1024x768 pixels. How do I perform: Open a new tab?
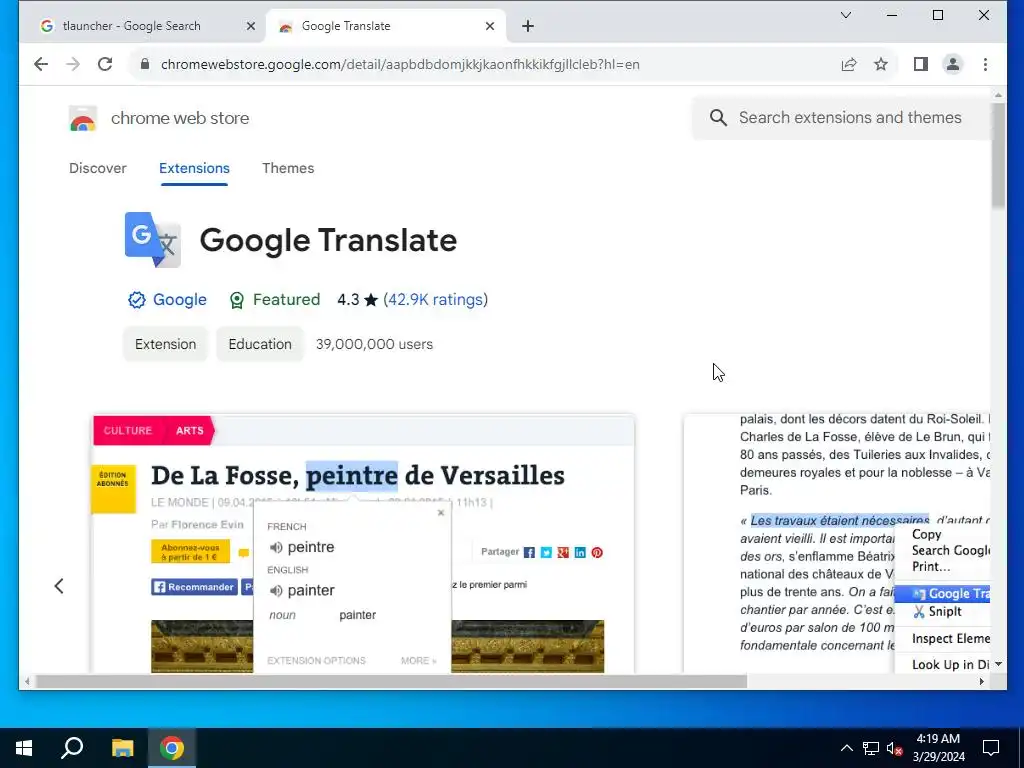(x=528, y=26)
